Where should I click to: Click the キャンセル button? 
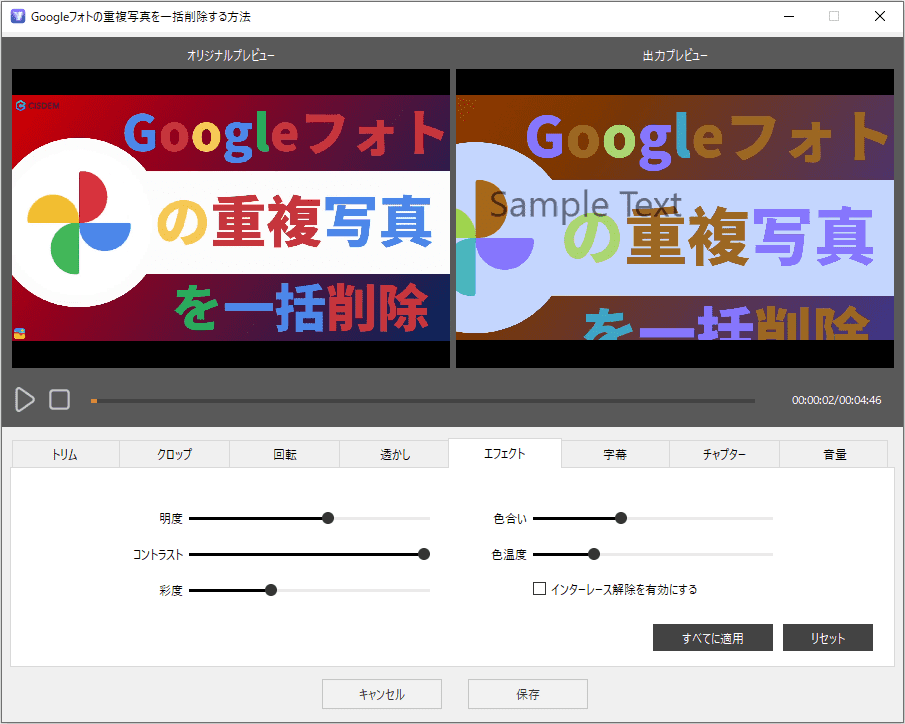tap(381, 694)
